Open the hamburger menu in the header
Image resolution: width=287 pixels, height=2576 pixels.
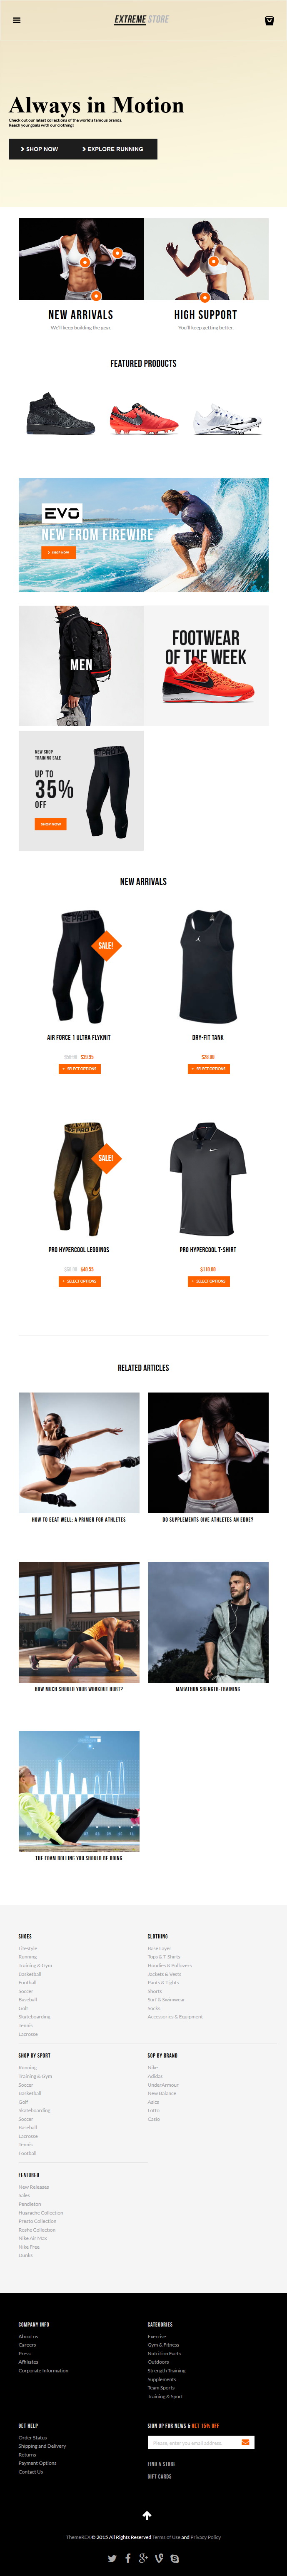pyautogui.click(x=16, y=20)
